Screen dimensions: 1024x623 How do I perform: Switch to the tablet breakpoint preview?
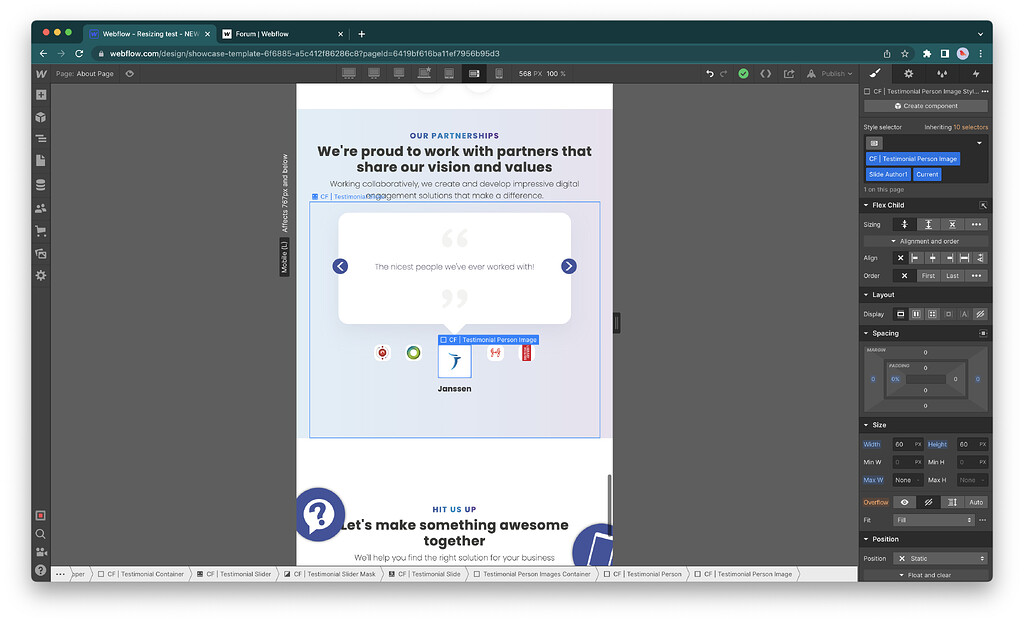pos(448,72)
